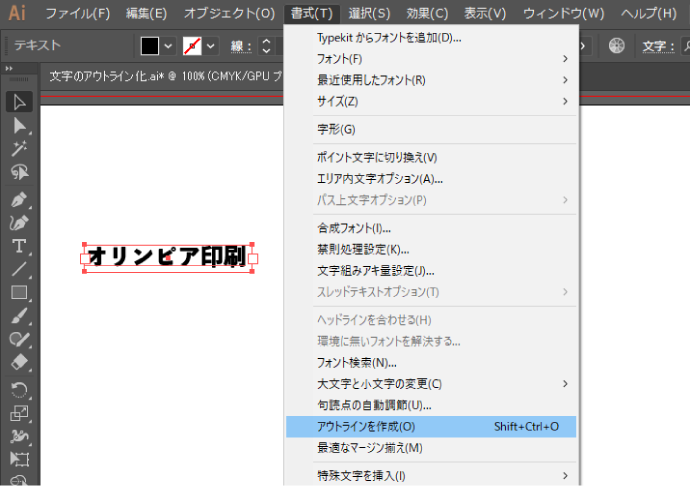Choose ポイント文字に切り換え(V)
Screen dimensions: 690x486
[431, 158]
